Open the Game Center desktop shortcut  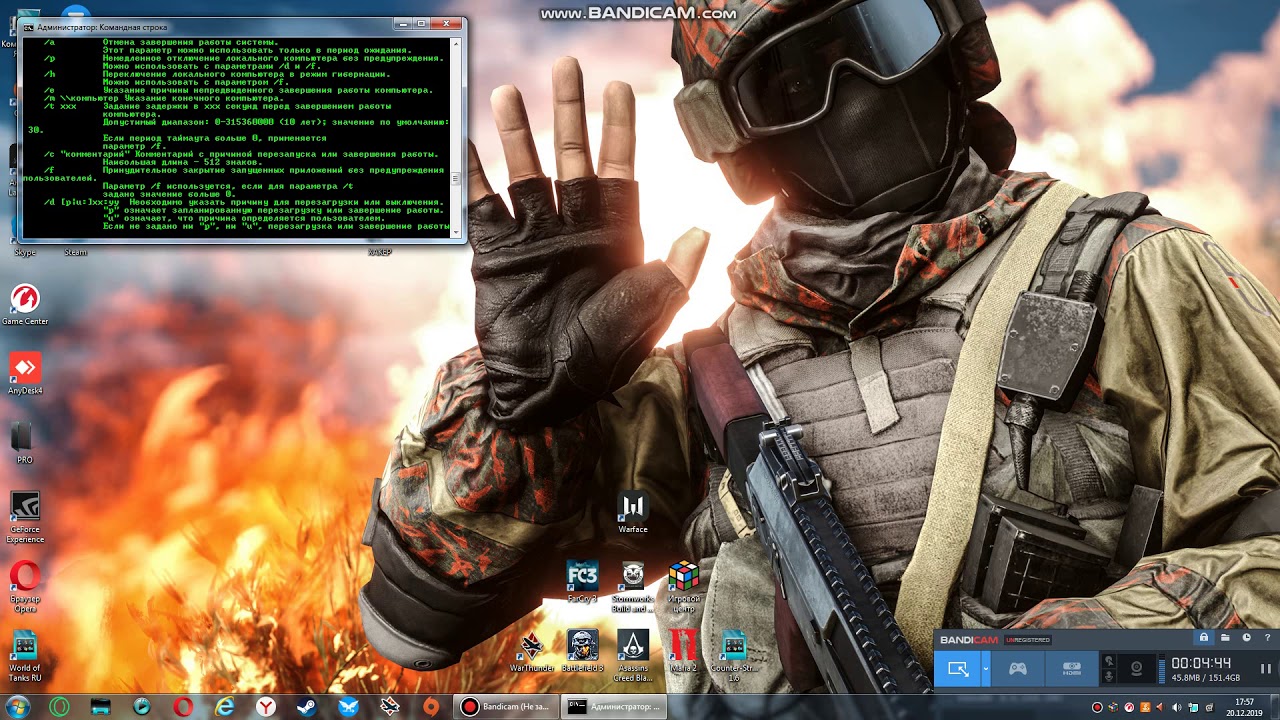25,303
